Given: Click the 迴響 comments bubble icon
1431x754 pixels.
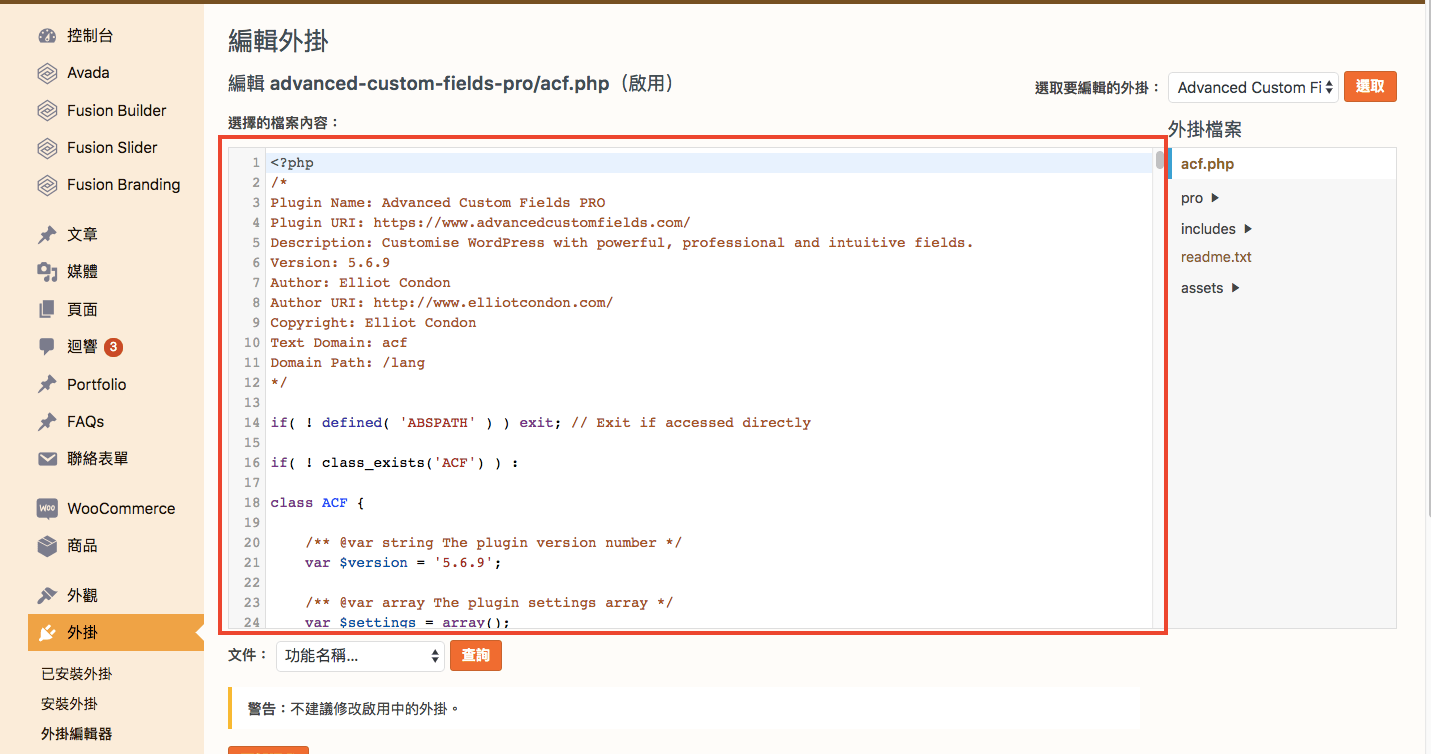Looking at the screenshot, I should coord(47,347).
